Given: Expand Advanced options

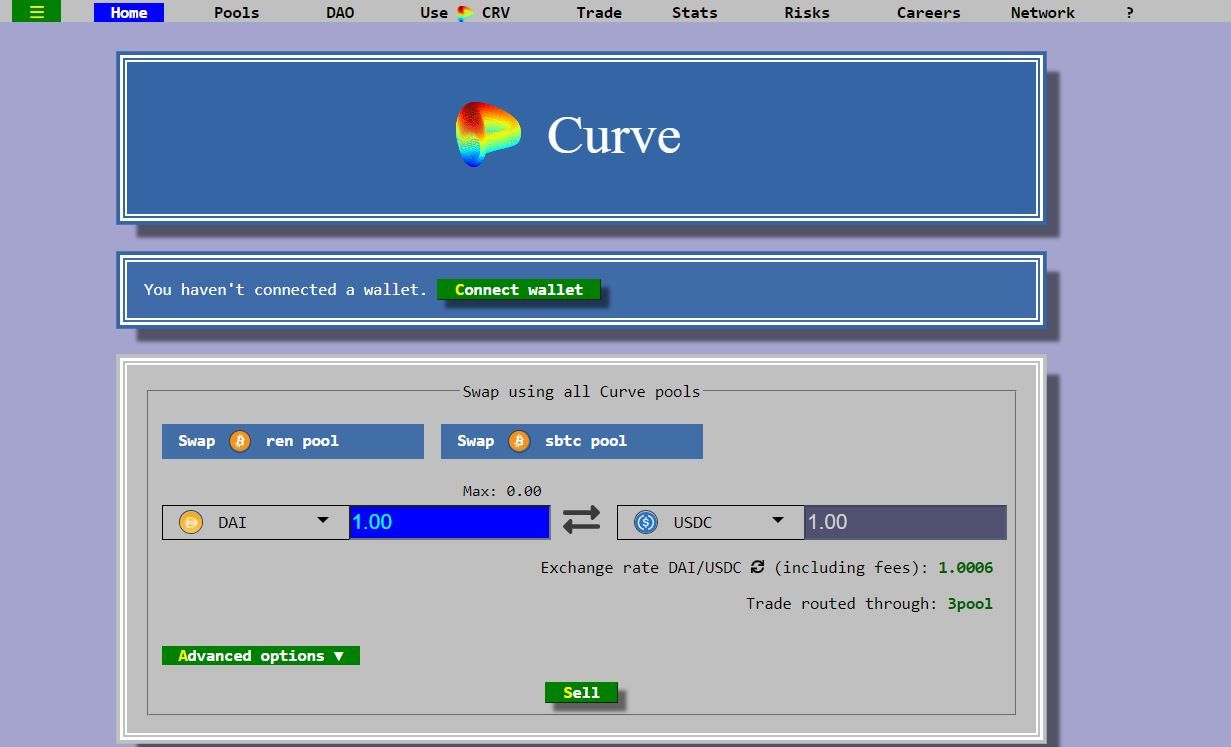Looking at the screenshot, I should [260, 656].
